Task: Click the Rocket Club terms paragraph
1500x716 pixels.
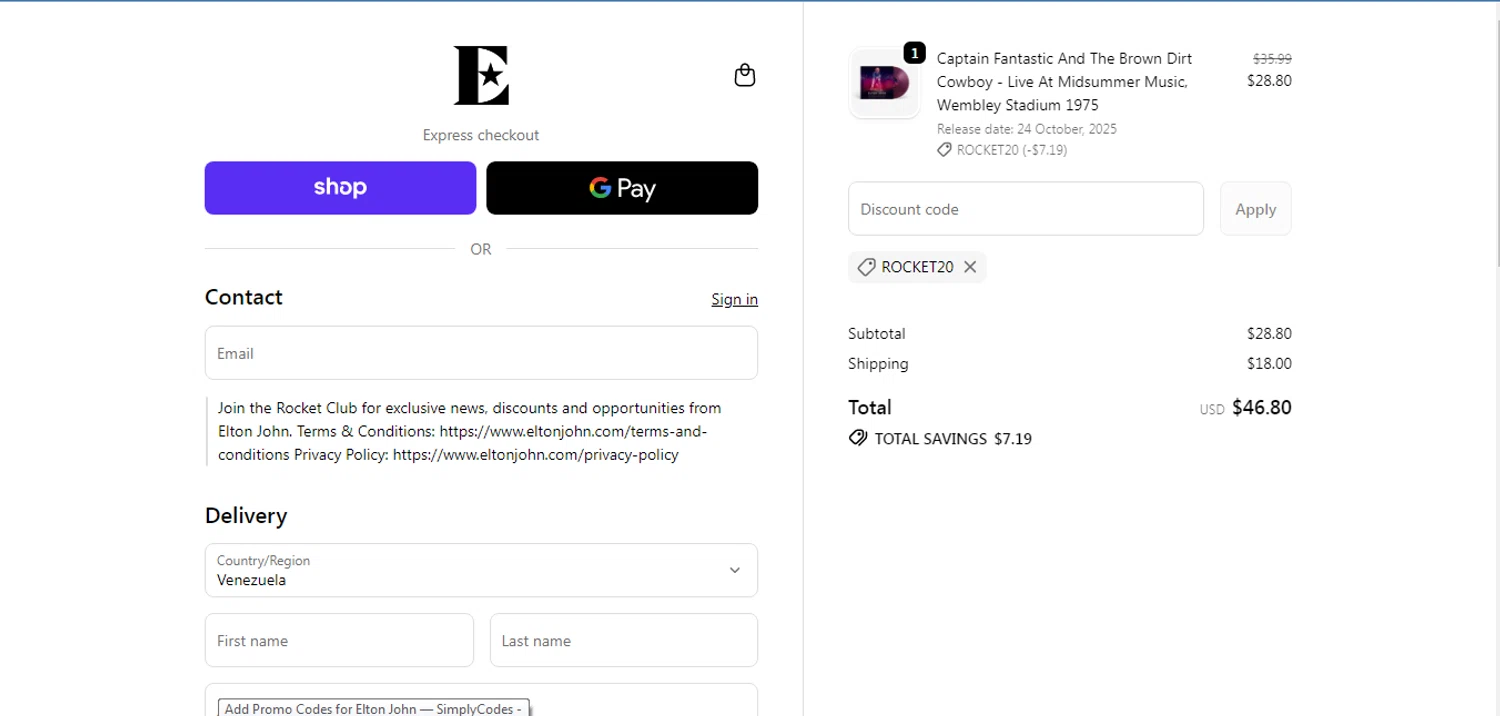Action: click(470, 431)
